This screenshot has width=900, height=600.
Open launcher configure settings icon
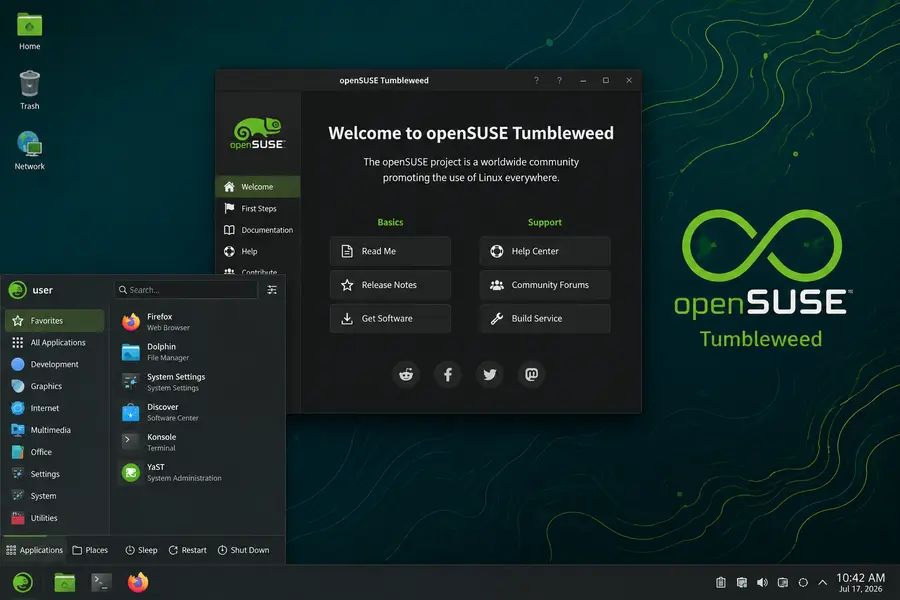[272, 290]
